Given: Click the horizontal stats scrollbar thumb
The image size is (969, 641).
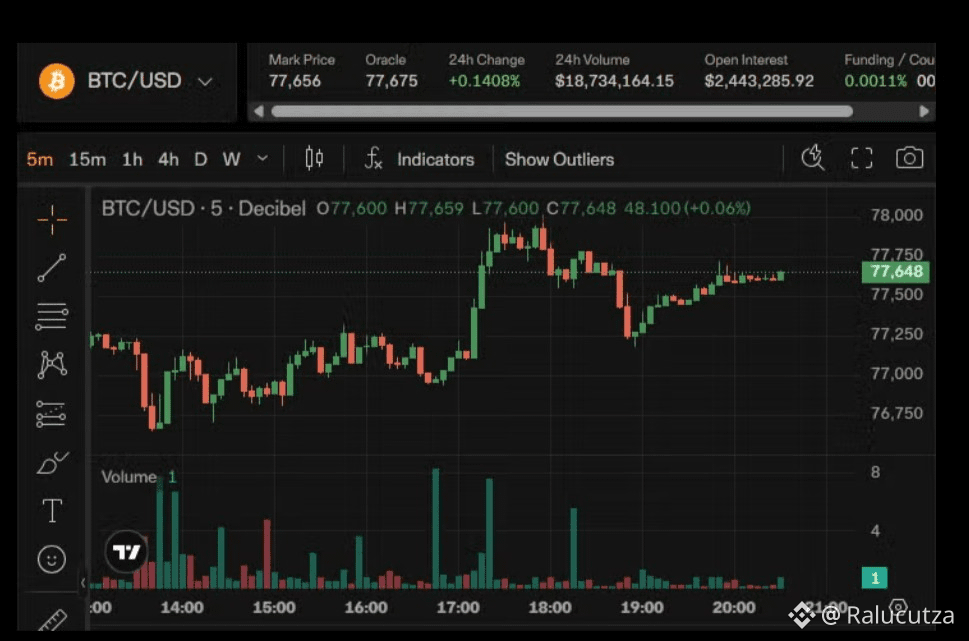Looking at the screenshot, I should point(562,111).
